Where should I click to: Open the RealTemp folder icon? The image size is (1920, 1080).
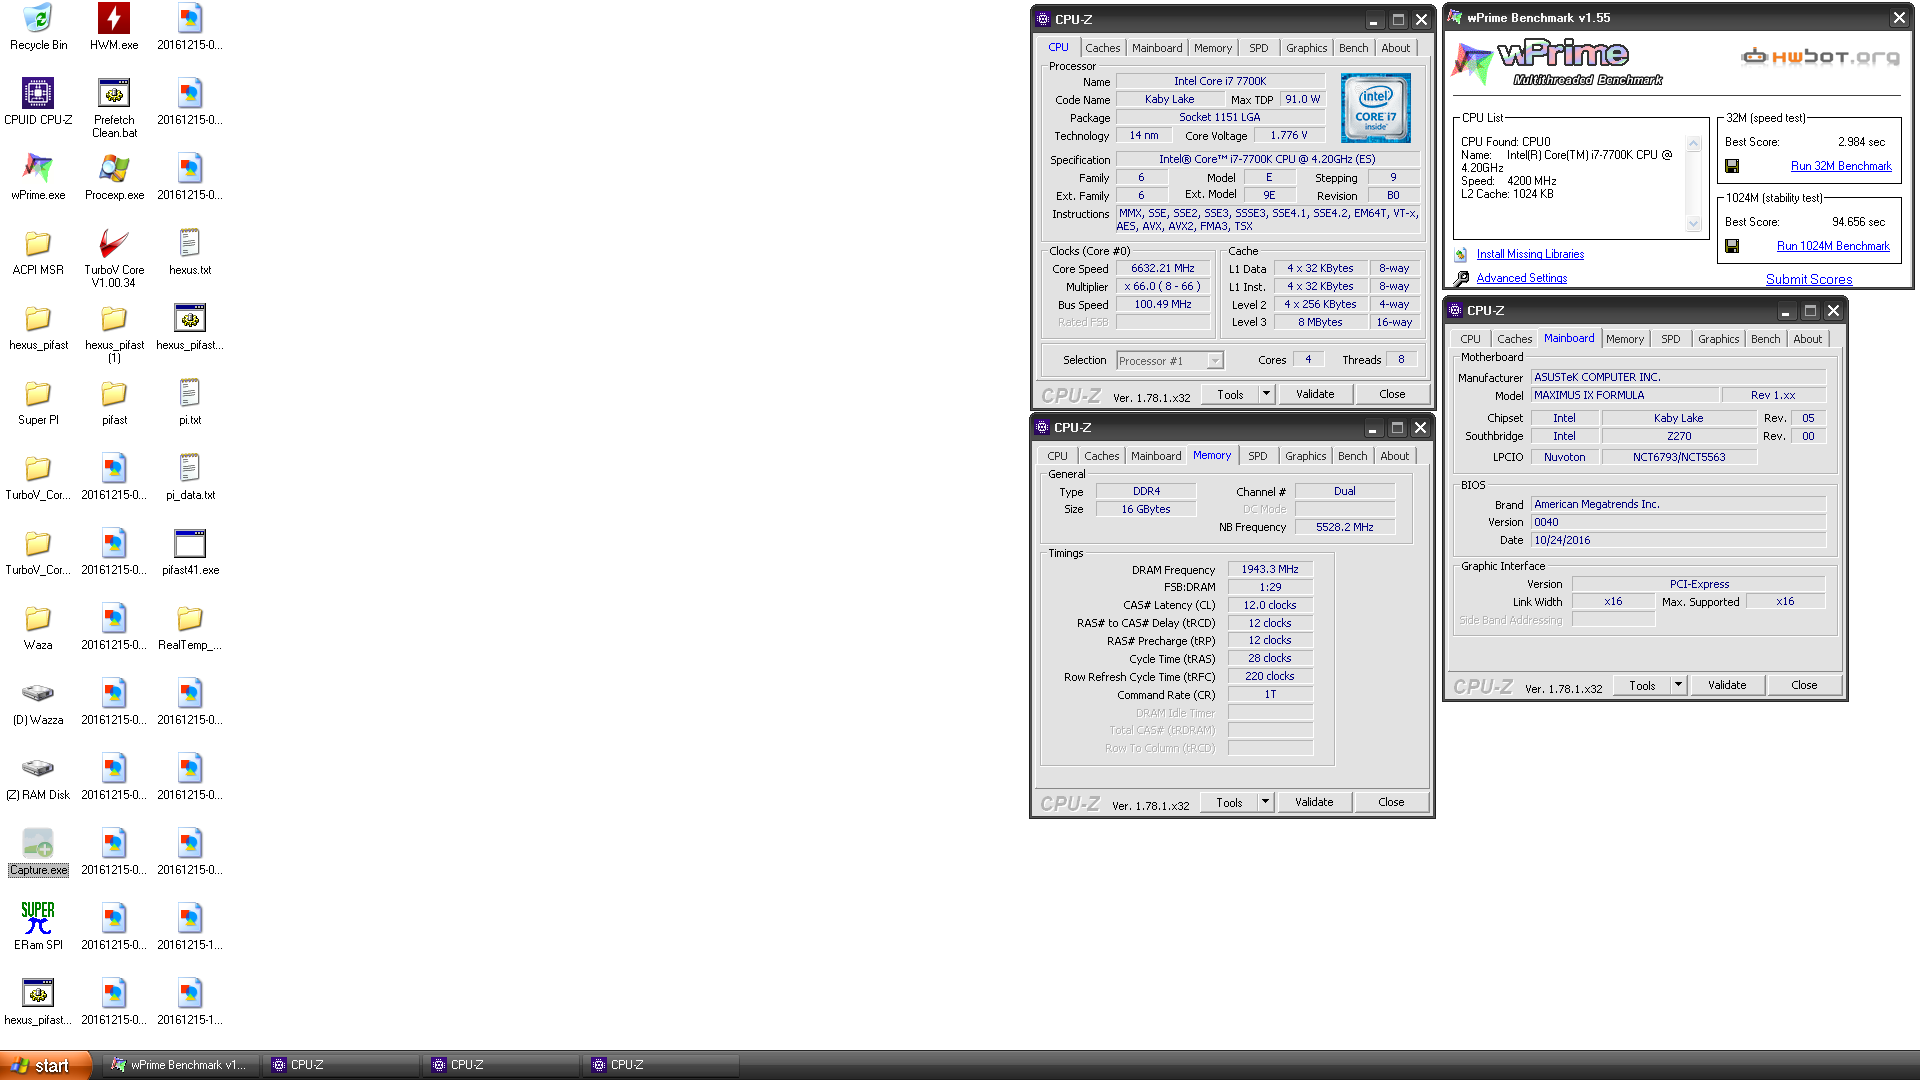tap(190, 627)
